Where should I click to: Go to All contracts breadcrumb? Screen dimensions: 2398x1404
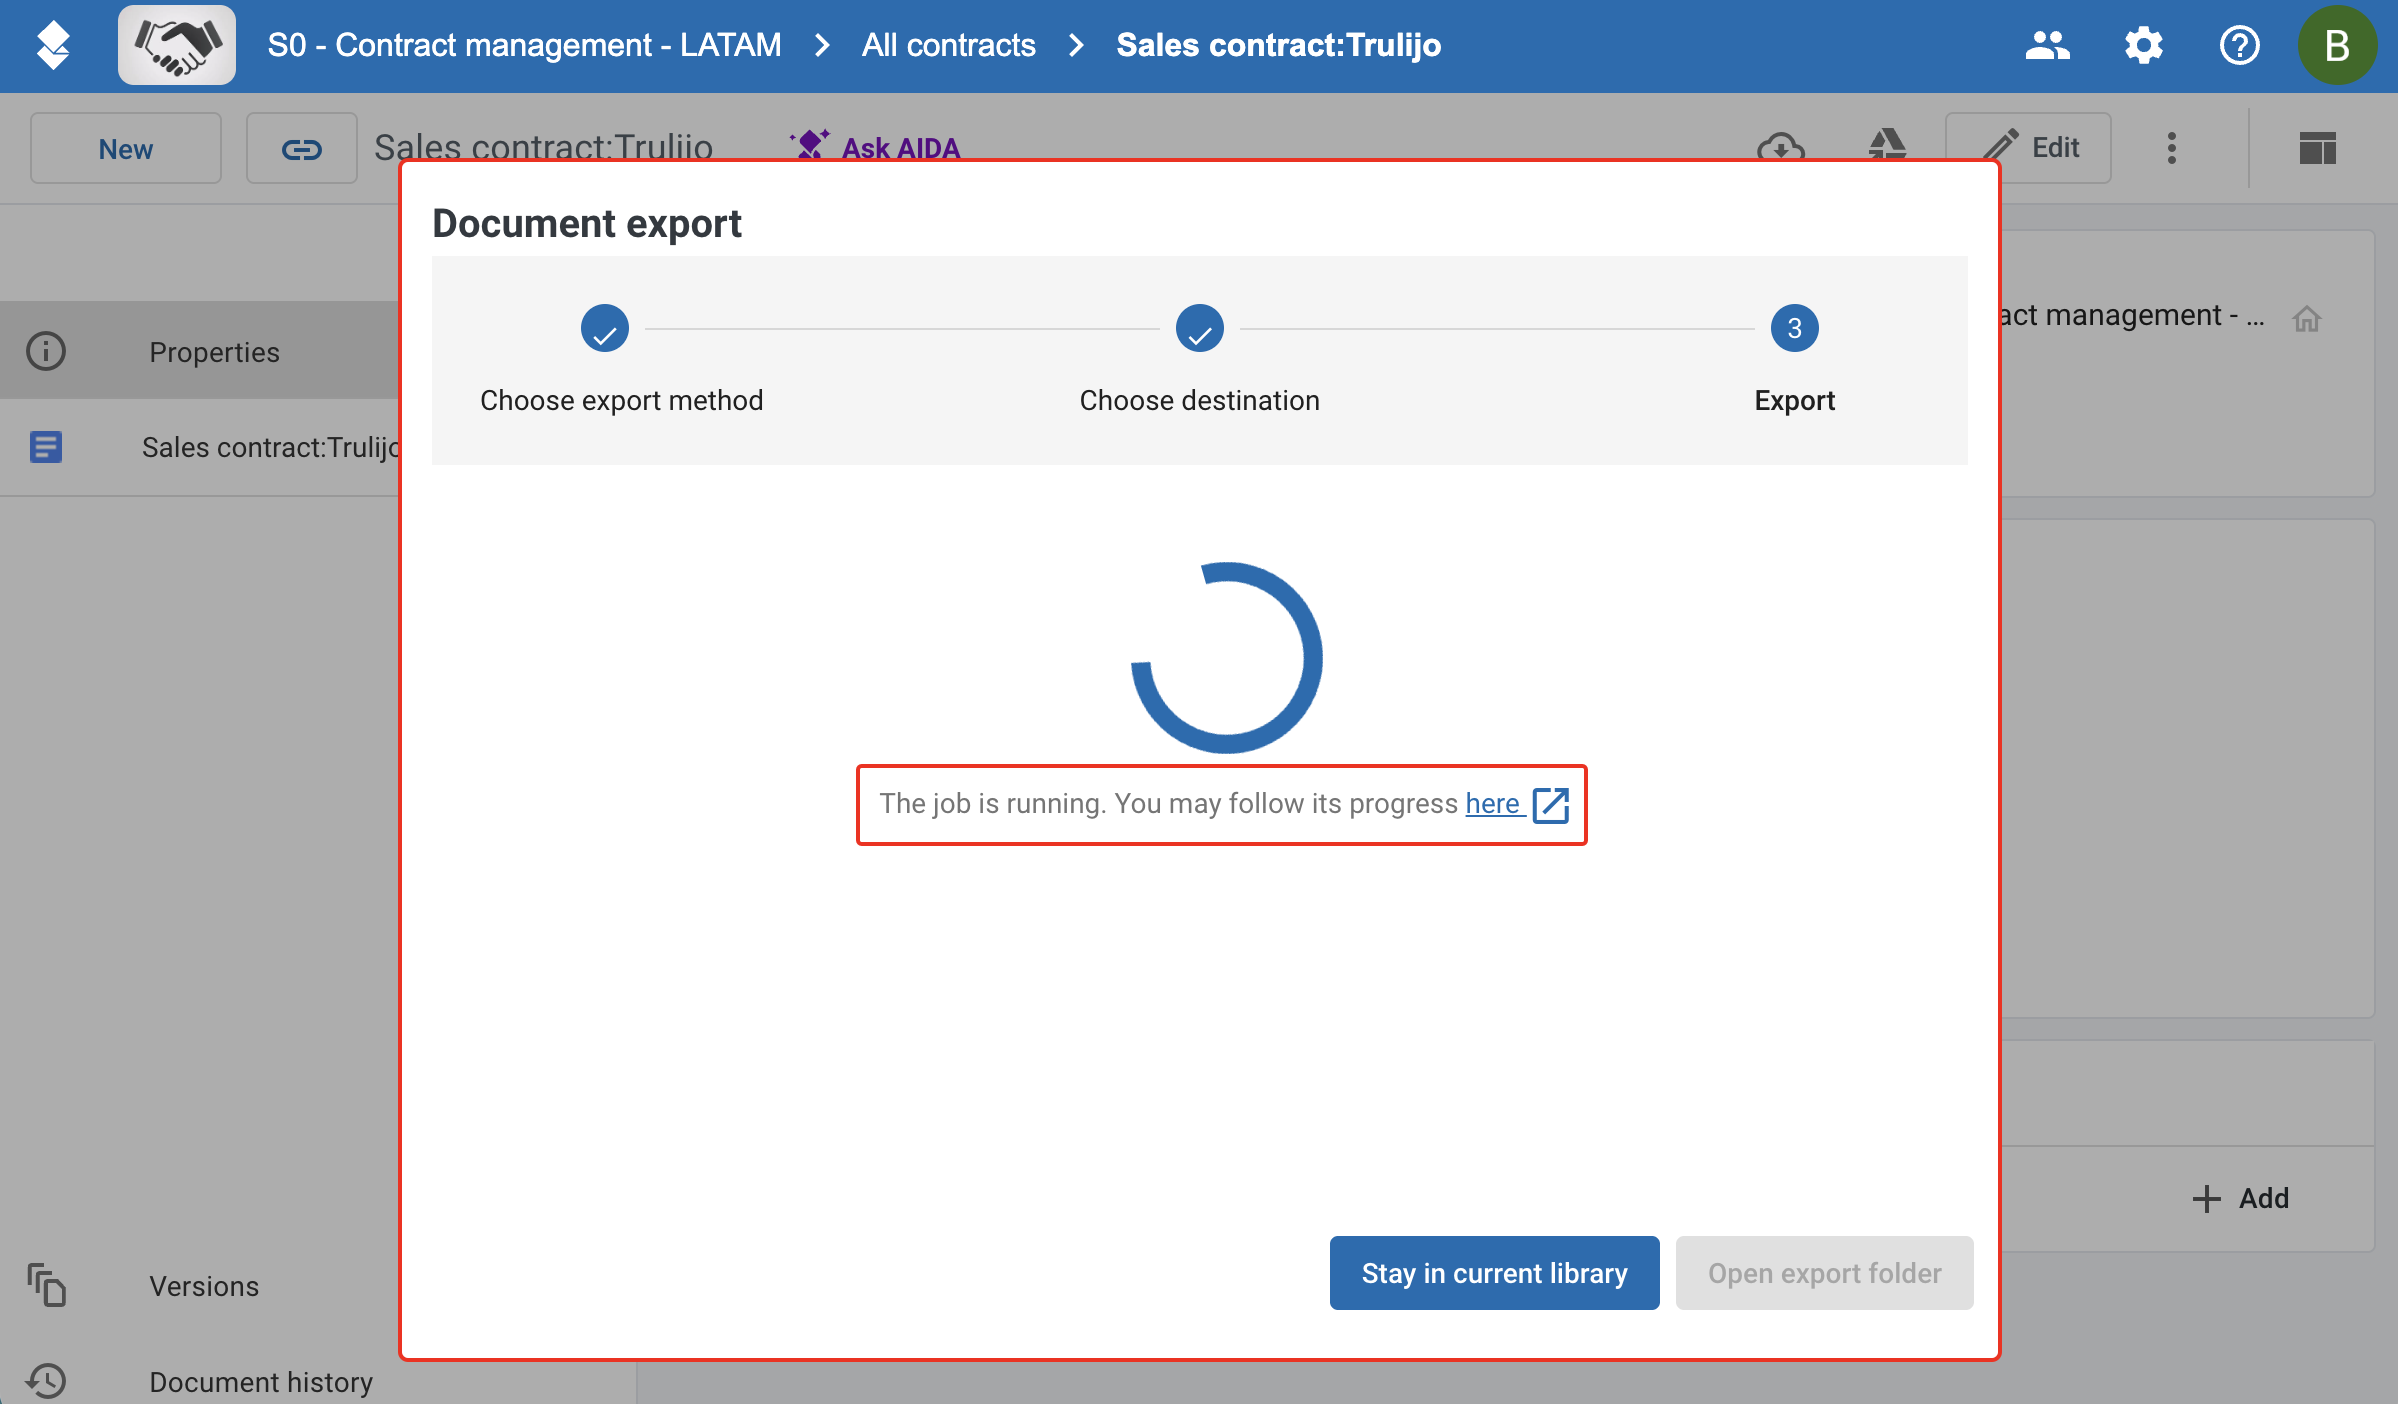tap(948, 45)
